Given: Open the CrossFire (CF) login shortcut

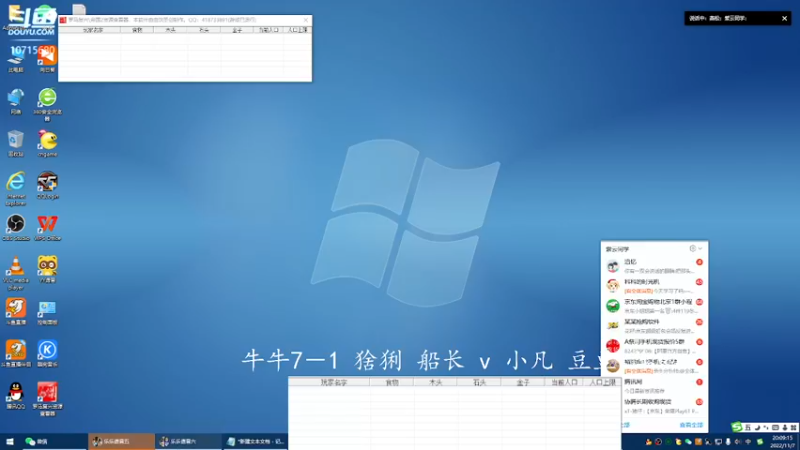Looking at the screenshot, I should pyautogui.click(x=47, y=185).
